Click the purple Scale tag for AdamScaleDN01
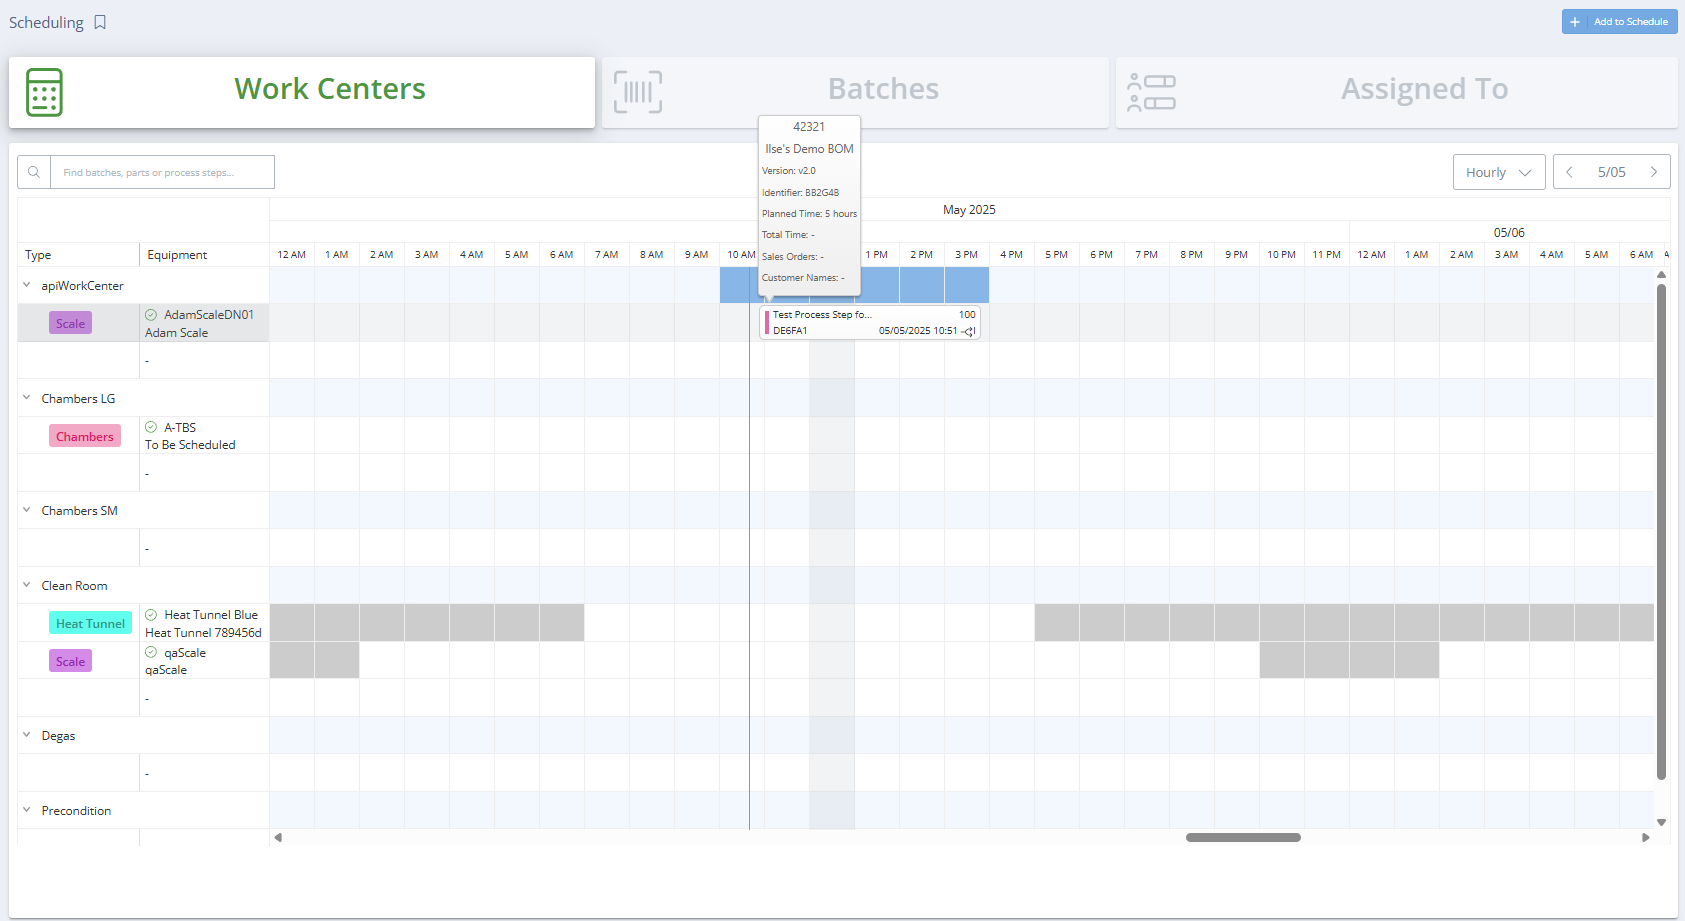1685x921 pixels. click(x=70, y=323)
